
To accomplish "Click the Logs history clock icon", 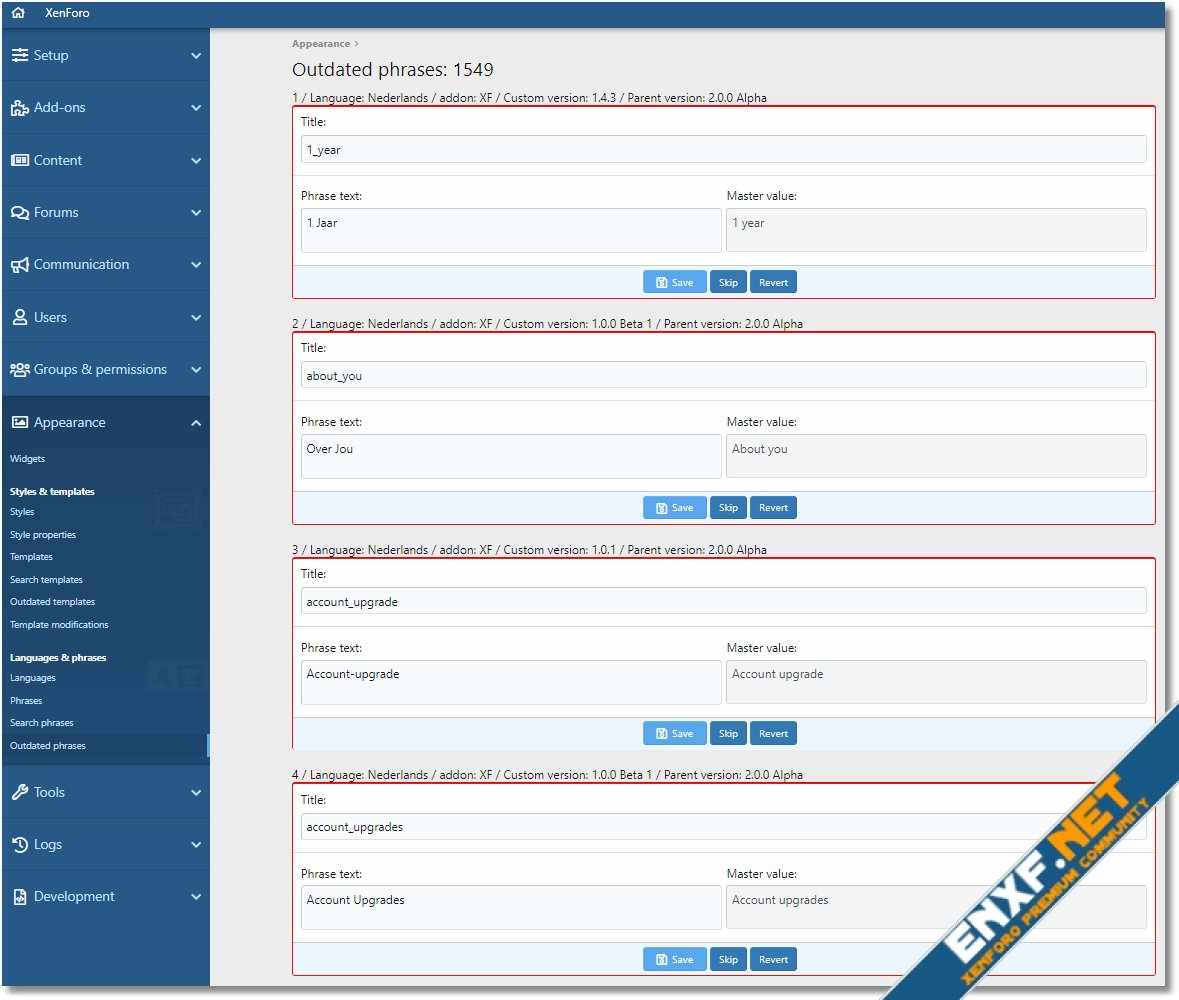I will (20, 845).
